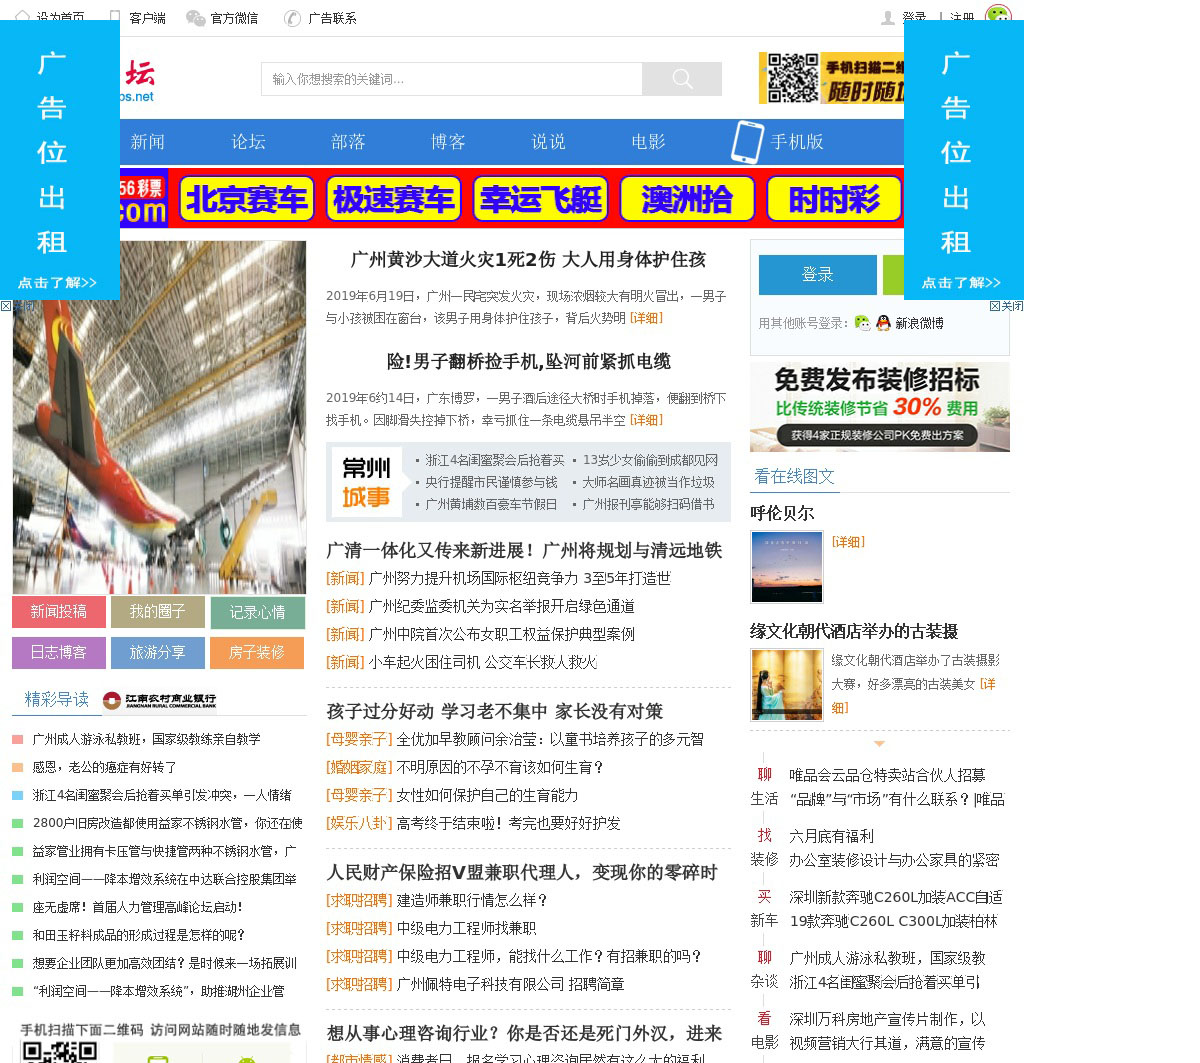Click the 看在线图文 section heading
The height and width of the screenshot is (1063, 1200).
(x=794, y=477)
